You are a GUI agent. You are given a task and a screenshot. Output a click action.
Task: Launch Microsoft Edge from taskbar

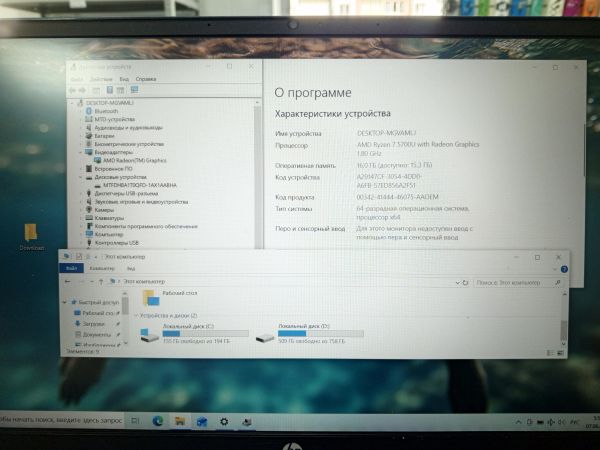[157, 421]
